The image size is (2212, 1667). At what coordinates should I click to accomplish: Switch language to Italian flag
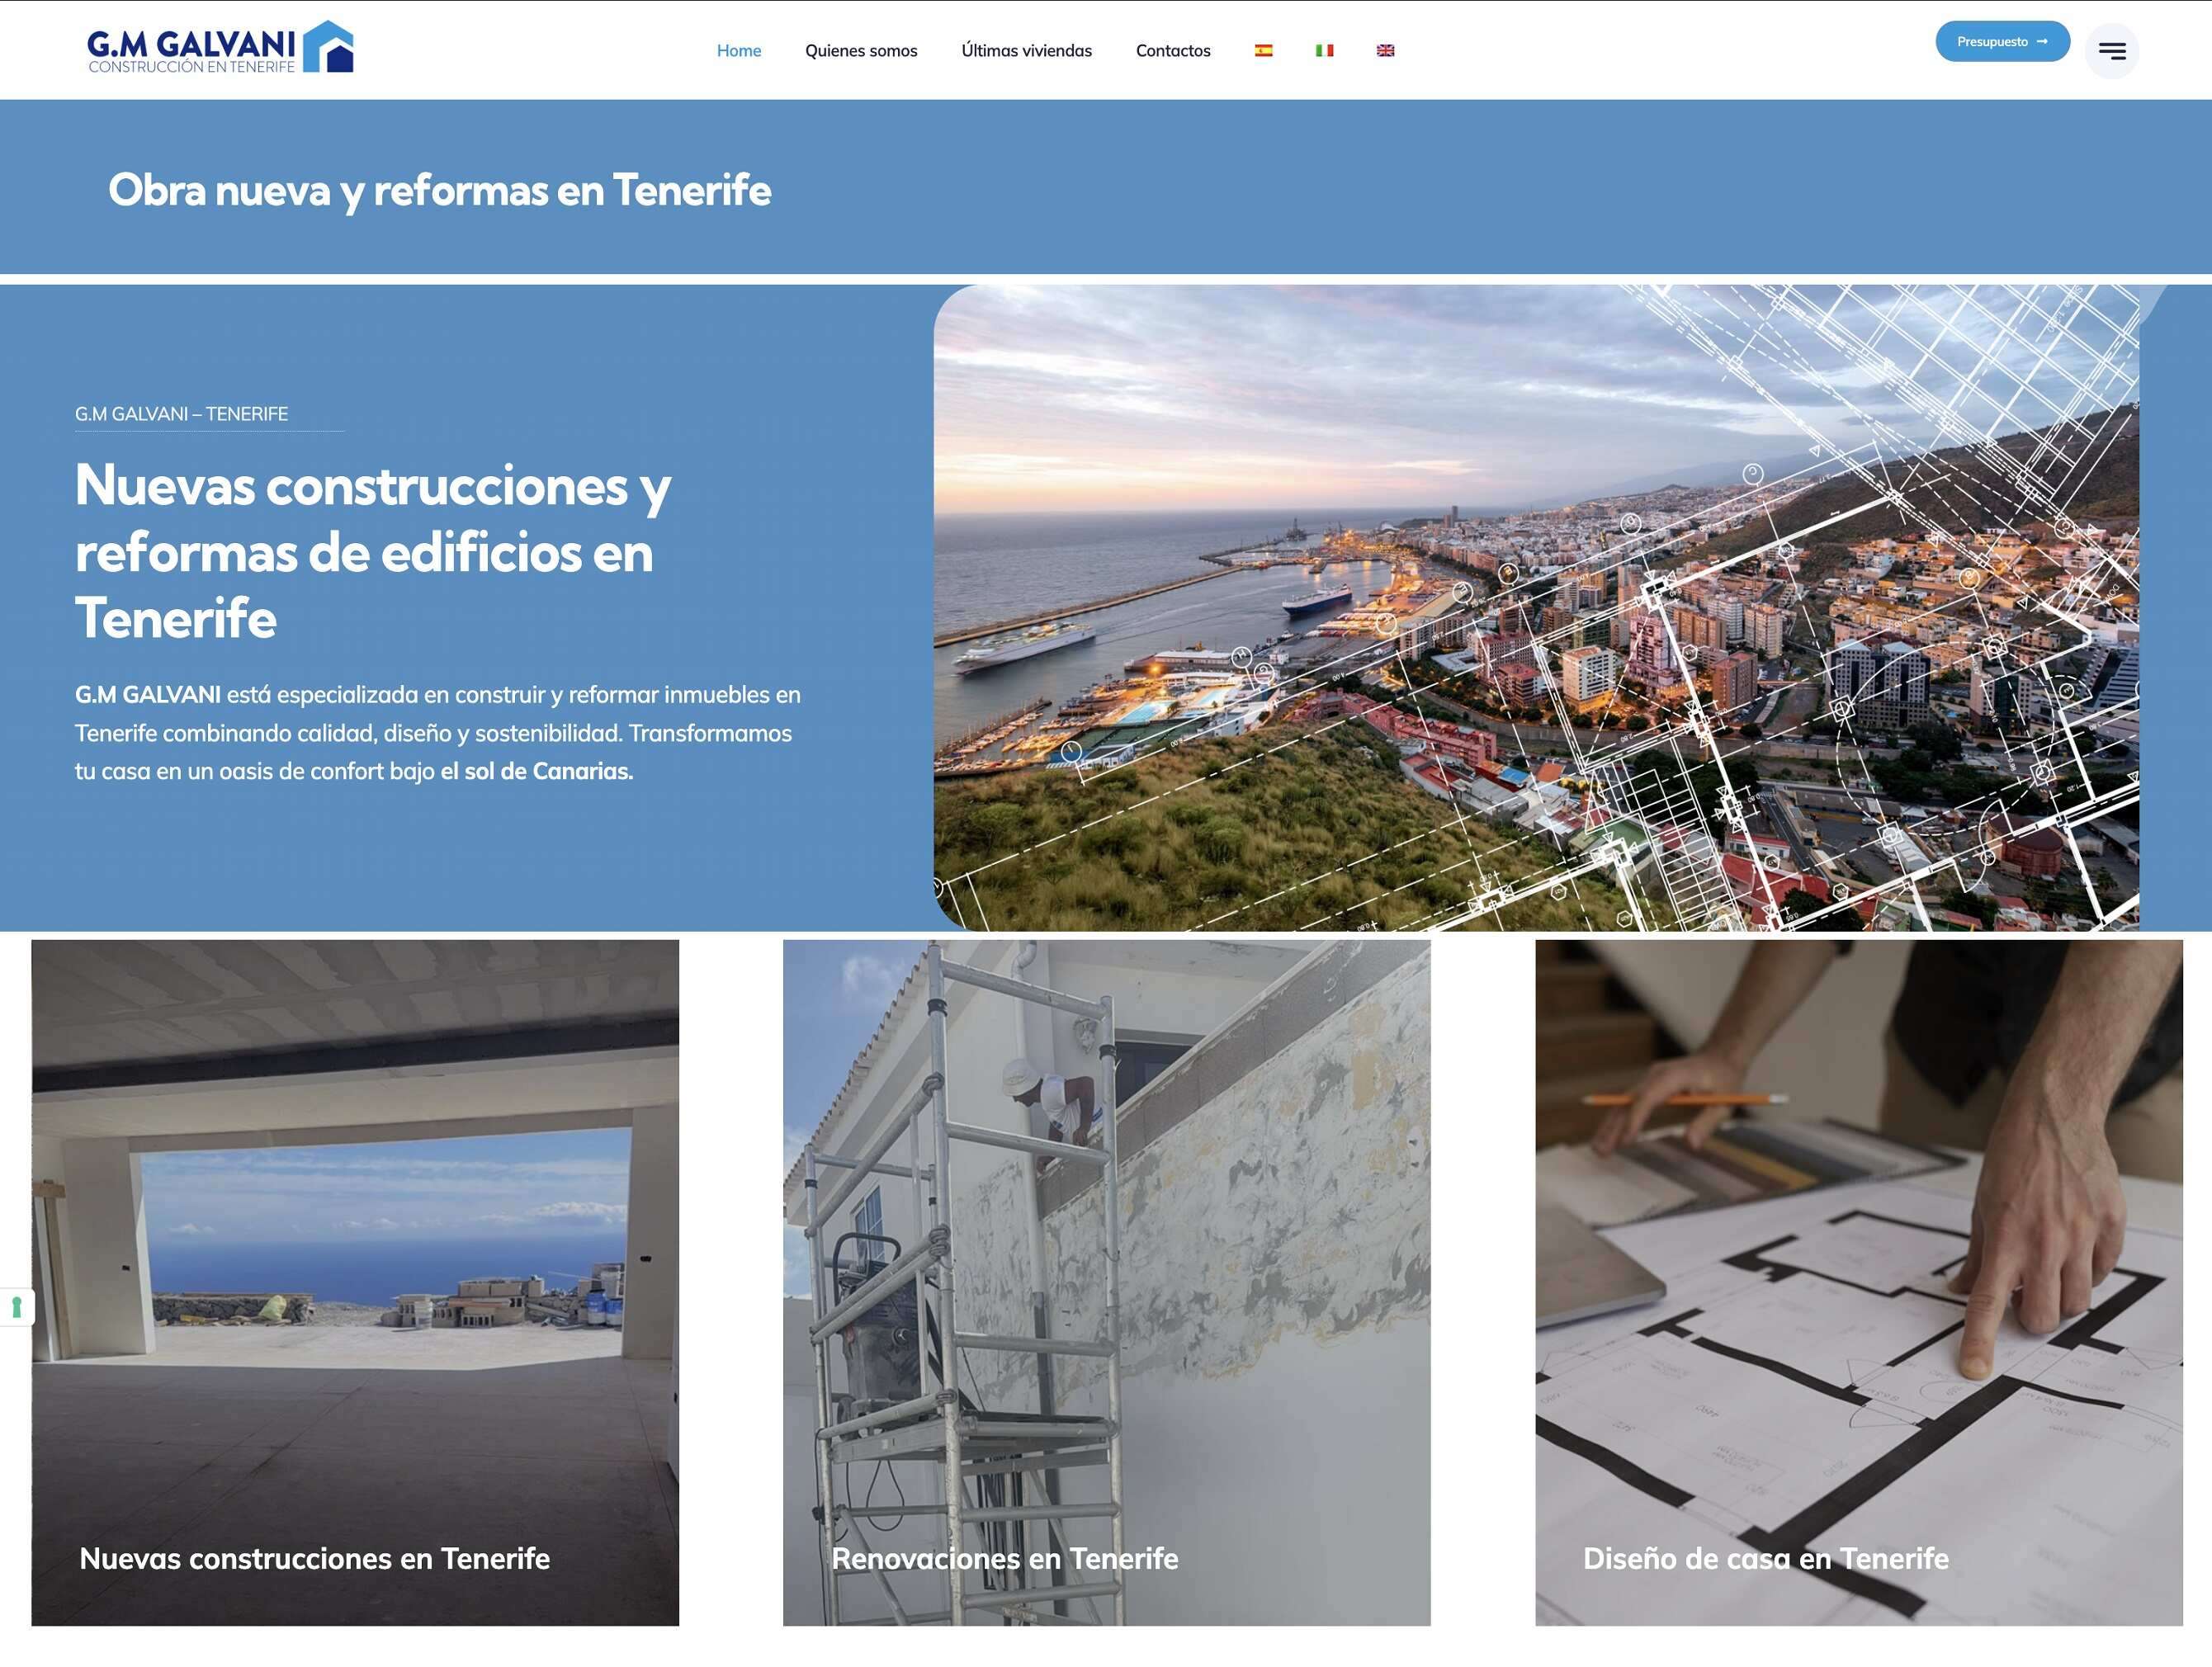click(x=1324, y=51)
